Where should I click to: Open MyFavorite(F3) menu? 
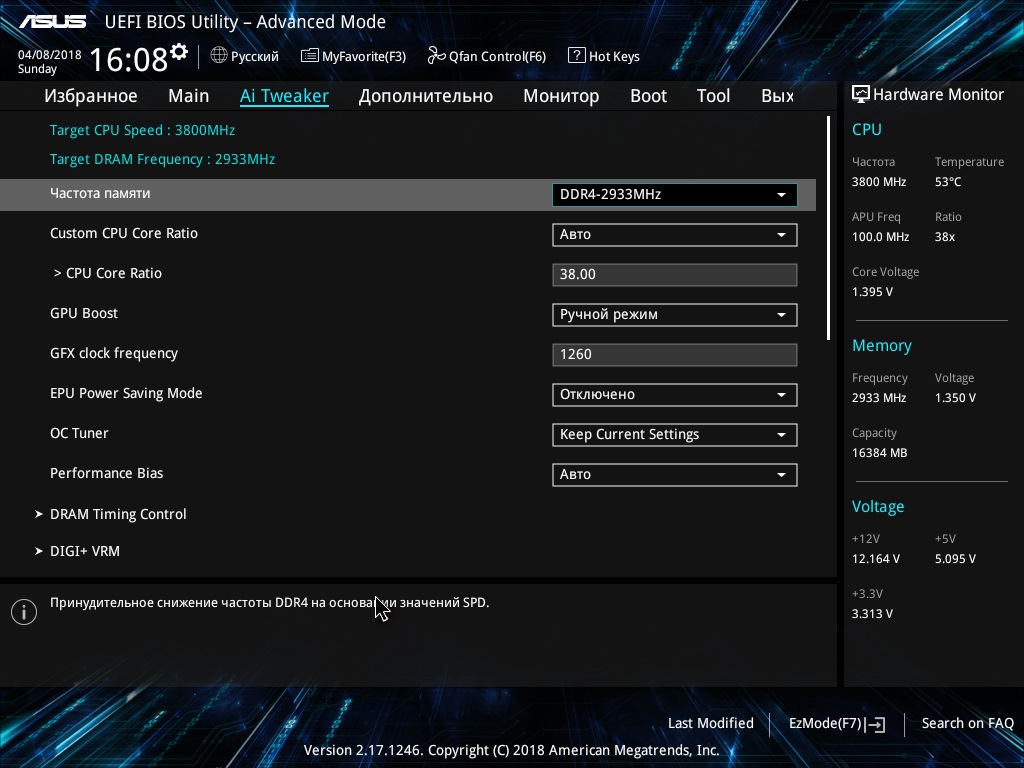pos(353,56)
